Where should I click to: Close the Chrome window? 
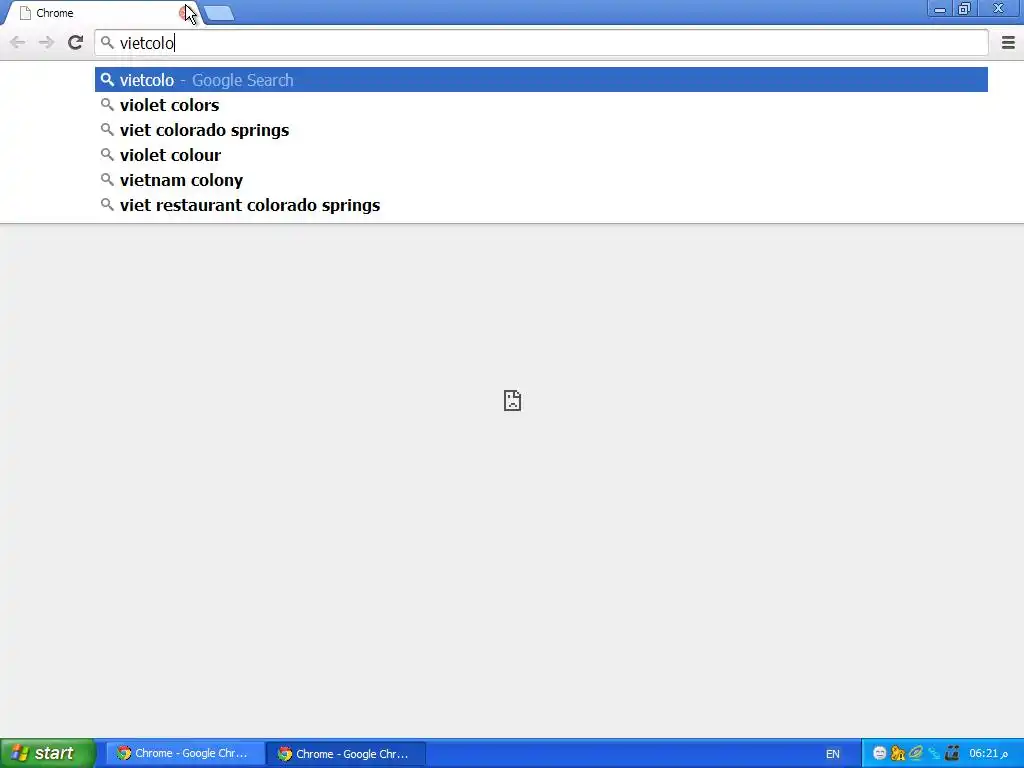998,9
